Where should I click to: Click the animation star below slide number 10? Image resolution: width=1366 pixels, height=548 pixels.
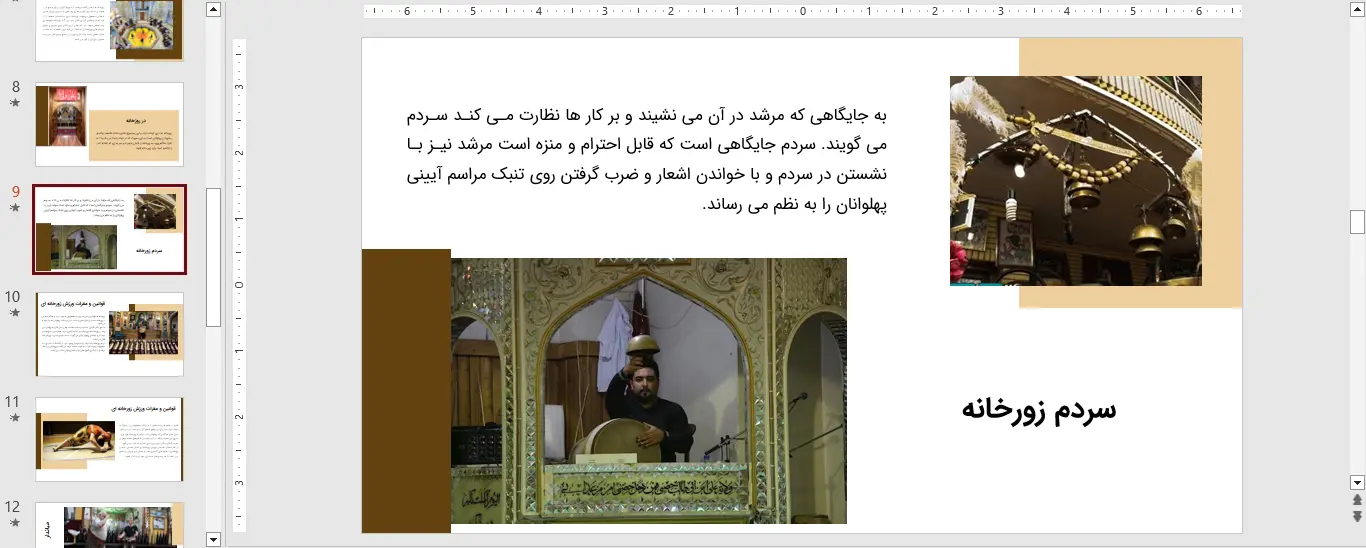coord(14,312)
